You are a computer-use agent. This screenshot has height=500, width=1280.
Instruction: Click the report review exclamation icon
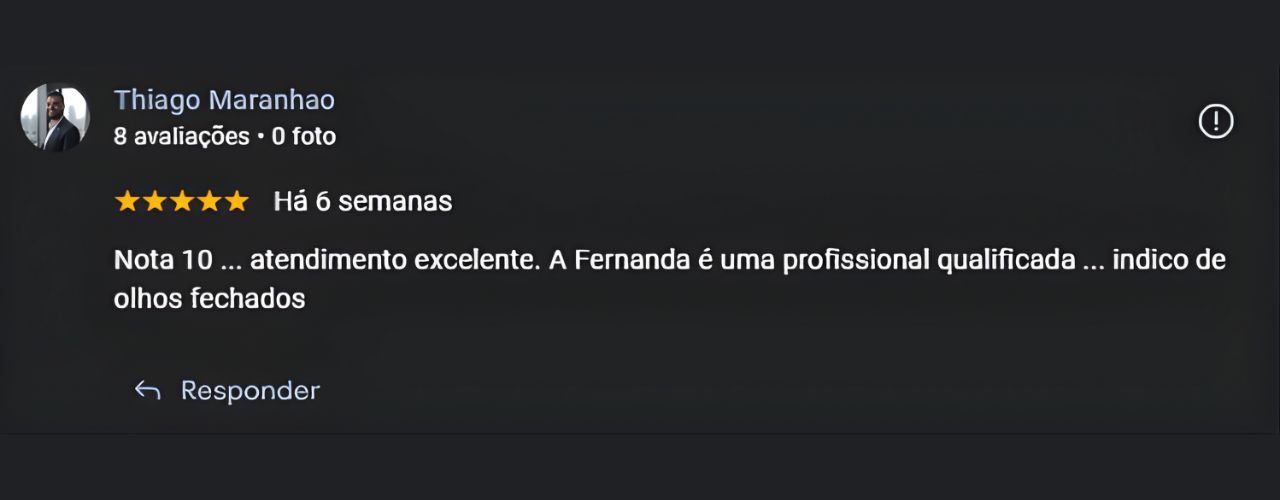tap(1216, 122)
